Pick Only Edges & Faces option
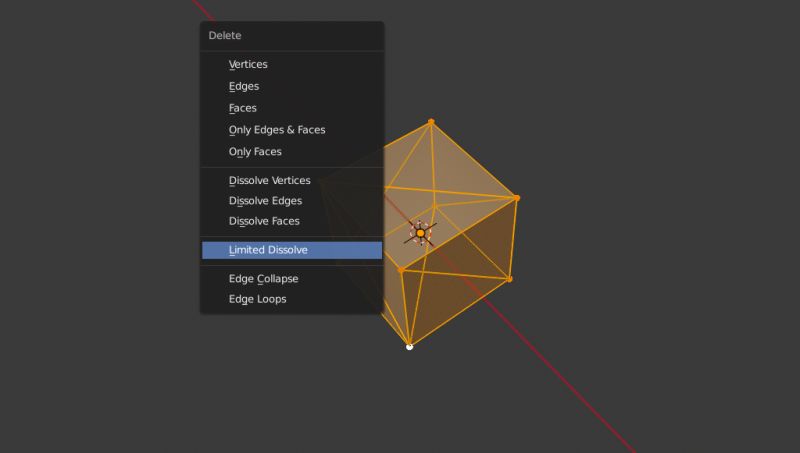 point(292,130)
